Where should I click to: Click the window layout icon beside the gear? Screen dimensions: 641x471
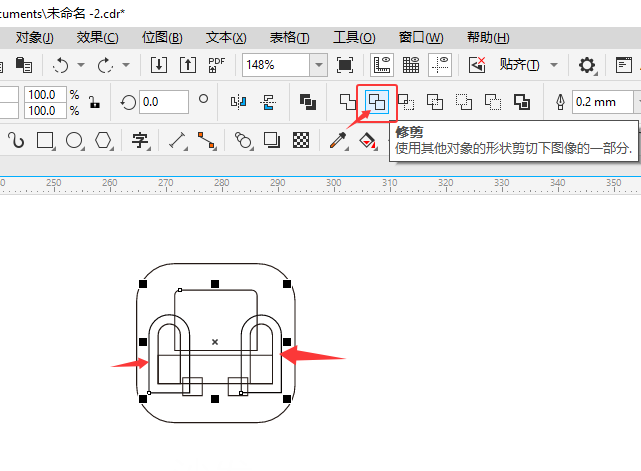(x=624, y=65)
